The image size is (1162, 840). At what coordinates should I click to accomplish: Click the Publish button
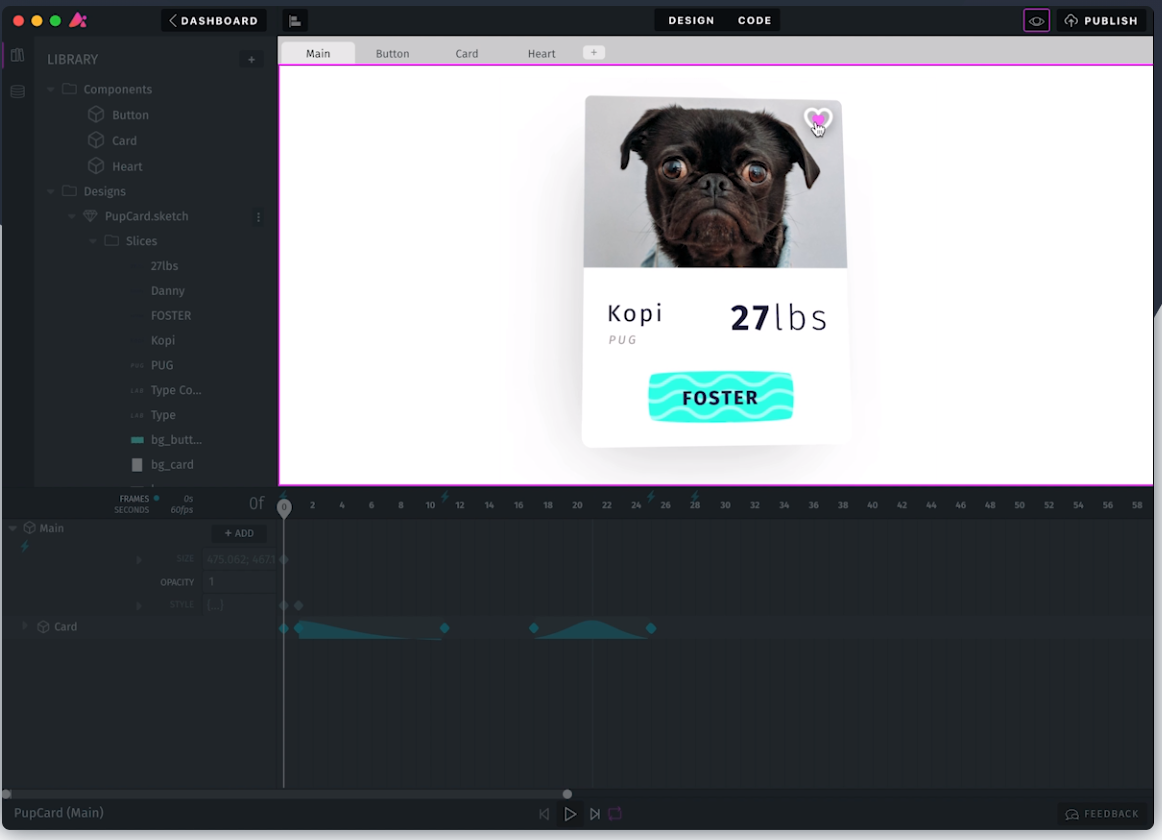1101,21
